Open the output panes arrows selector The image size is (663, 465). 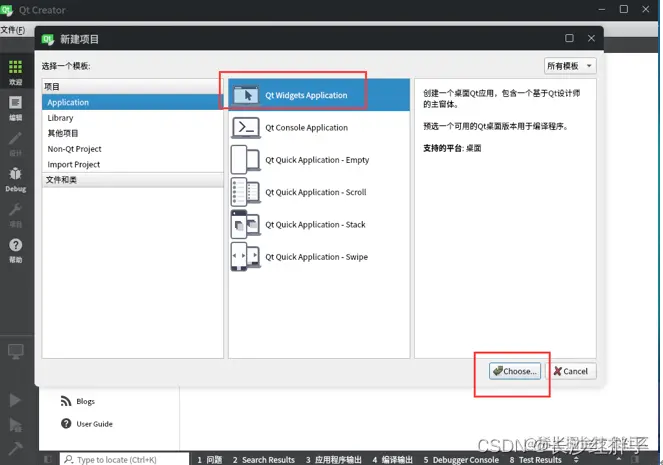pyautogui.click(x=576, y=459)
